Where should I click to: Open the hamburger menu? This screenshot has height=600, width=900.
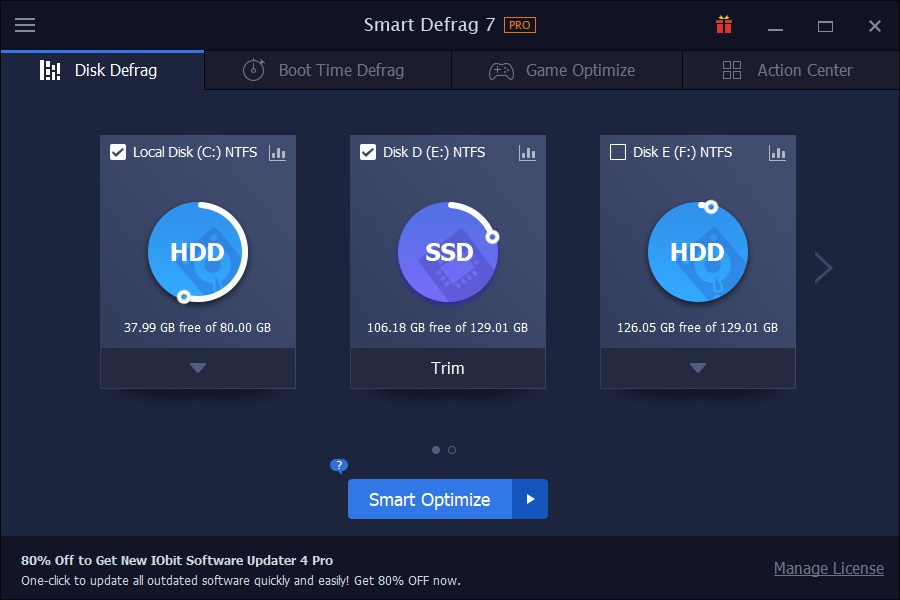(25, 25)
